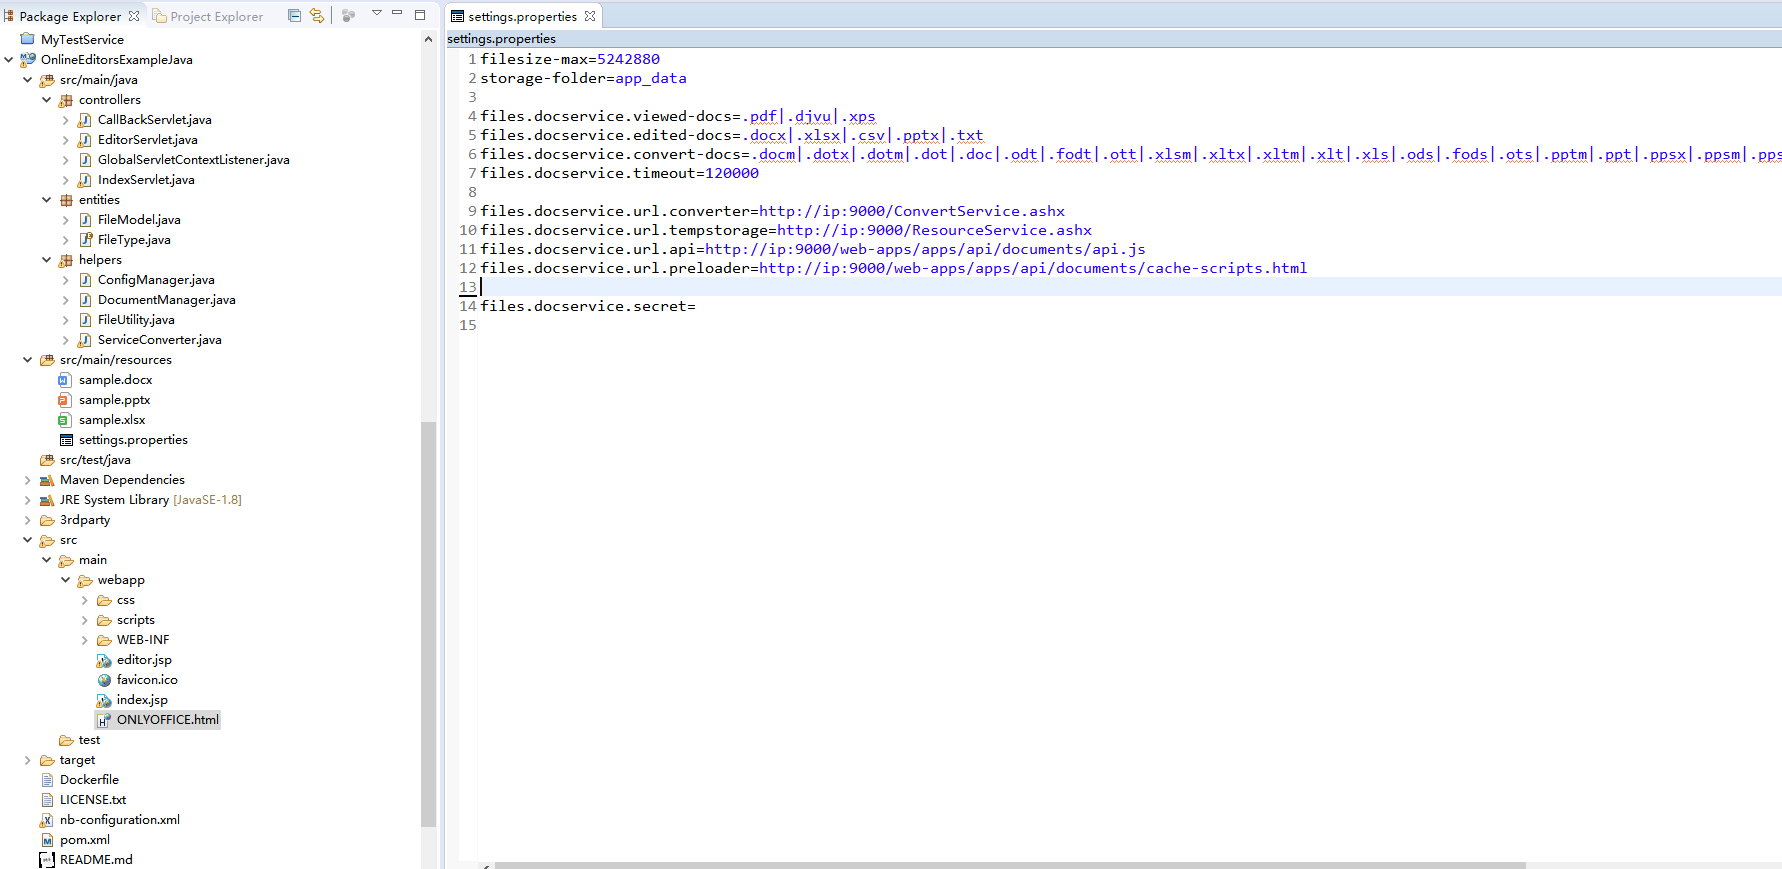This screenshot has height=869, width=1782.
Task: Select the ONLYOFFICE.html file icon
Action: 104,720
